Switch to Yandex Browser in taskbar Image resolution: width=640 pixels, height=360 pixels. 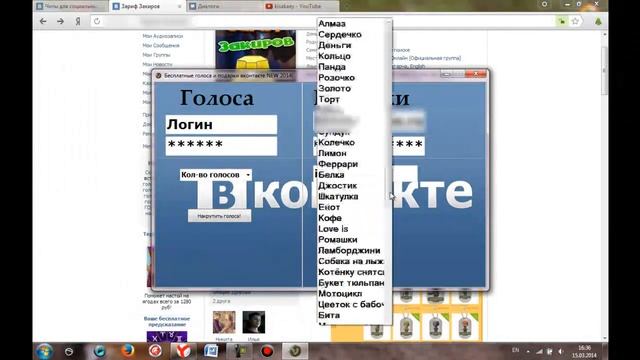pos(183,351)
